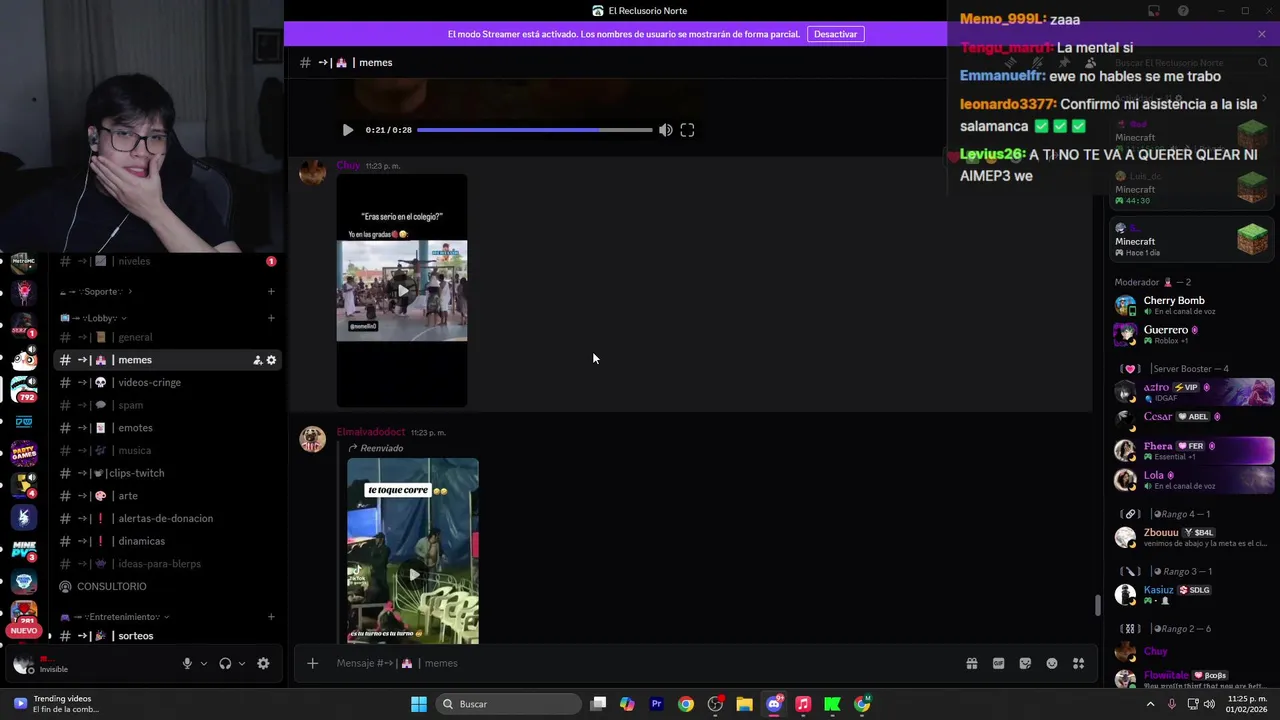Mute the video player's volume speaker icon
The height and width of the screenshot is (720, 1280).
[665, 130]
